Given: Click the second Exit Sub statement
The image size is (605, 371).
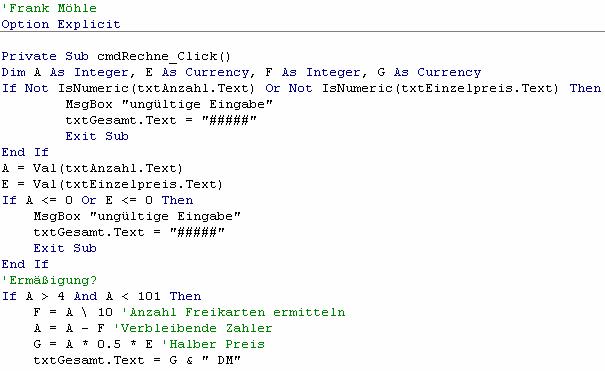Looking at the screenshot, I should click(x=65, y=248).
